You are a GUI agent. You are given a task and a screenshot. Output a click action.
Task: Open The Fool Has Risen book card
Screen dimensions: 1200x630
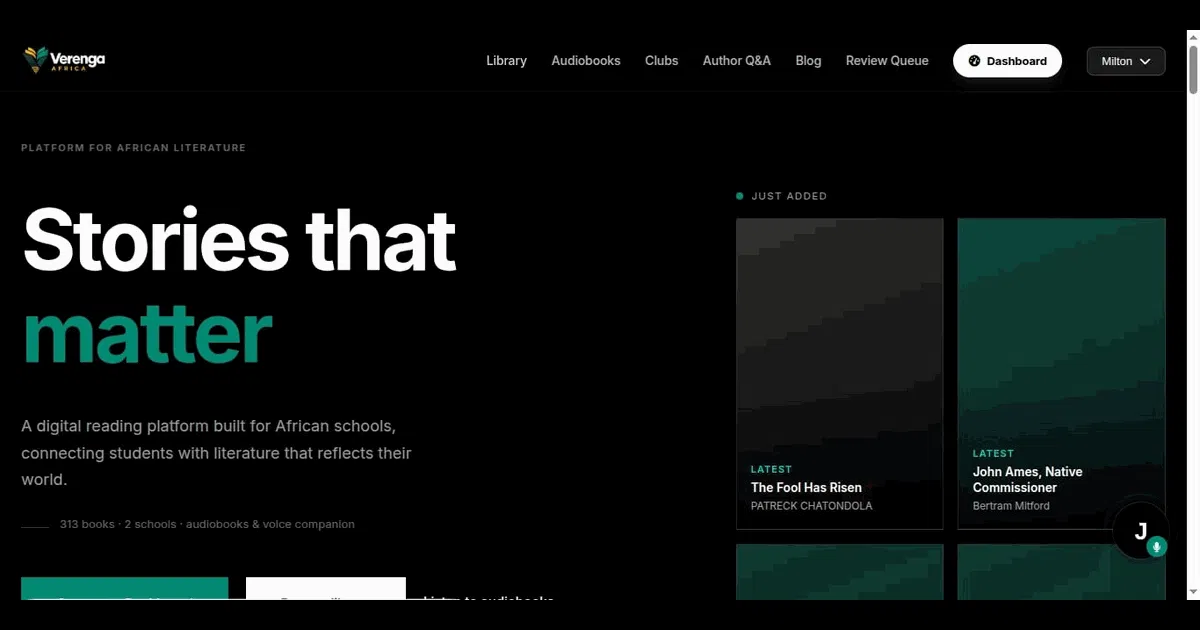840,374
